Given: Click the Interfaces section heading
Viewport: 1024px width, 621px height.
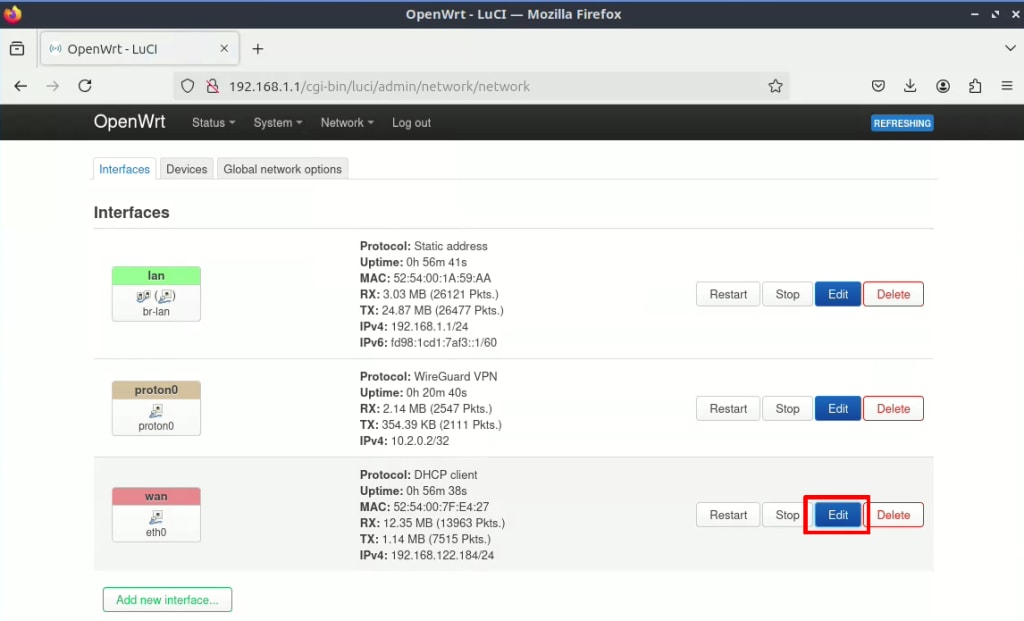Looking at the screenshot, I should [x=131, y=212].
